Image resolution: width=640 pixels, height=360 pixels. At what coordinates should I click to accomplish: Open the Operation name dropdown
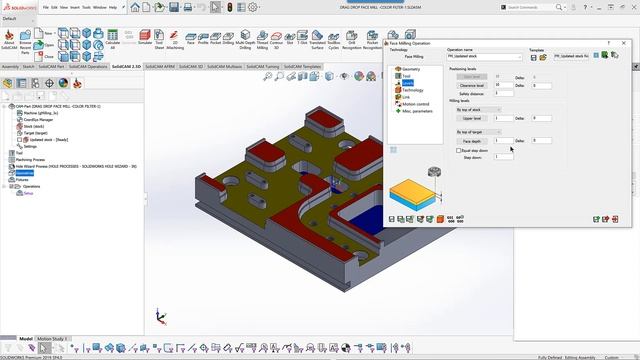(484, 57)
